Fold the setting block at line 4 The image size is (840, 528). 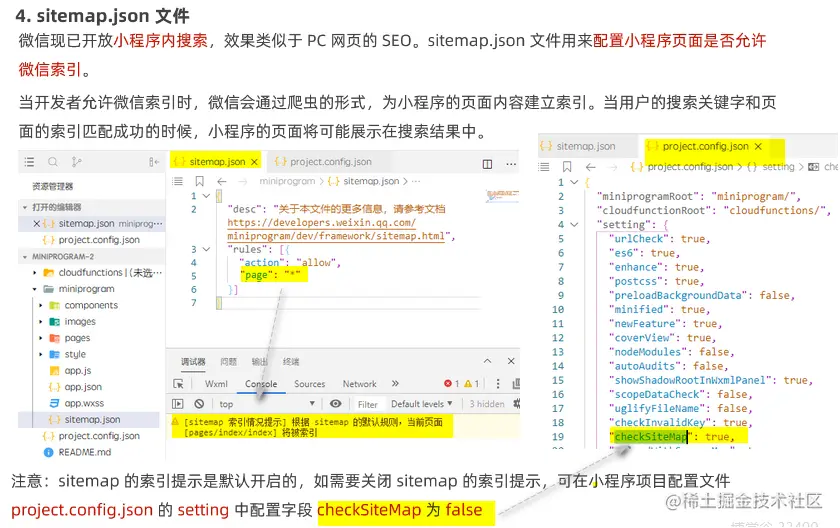coord(574,224)
